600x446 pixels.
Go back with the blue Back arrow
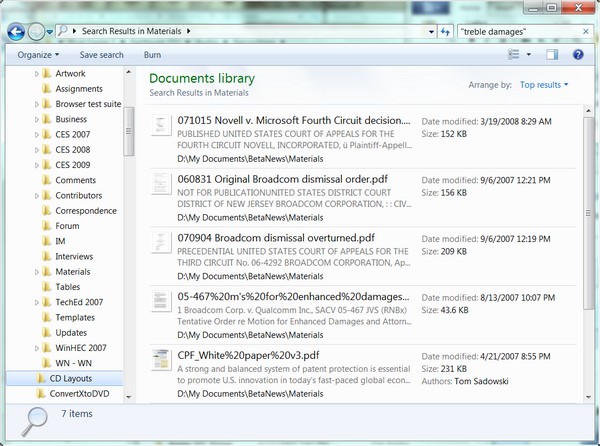point(16,32)
